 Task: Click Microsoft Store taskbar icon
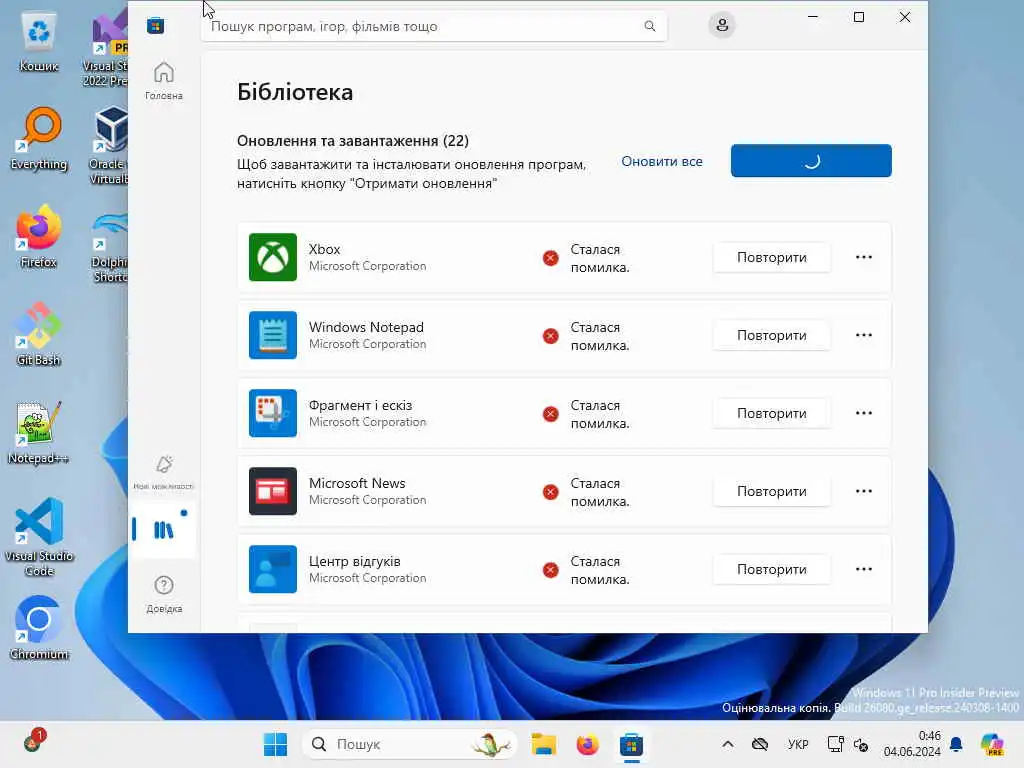632,744
